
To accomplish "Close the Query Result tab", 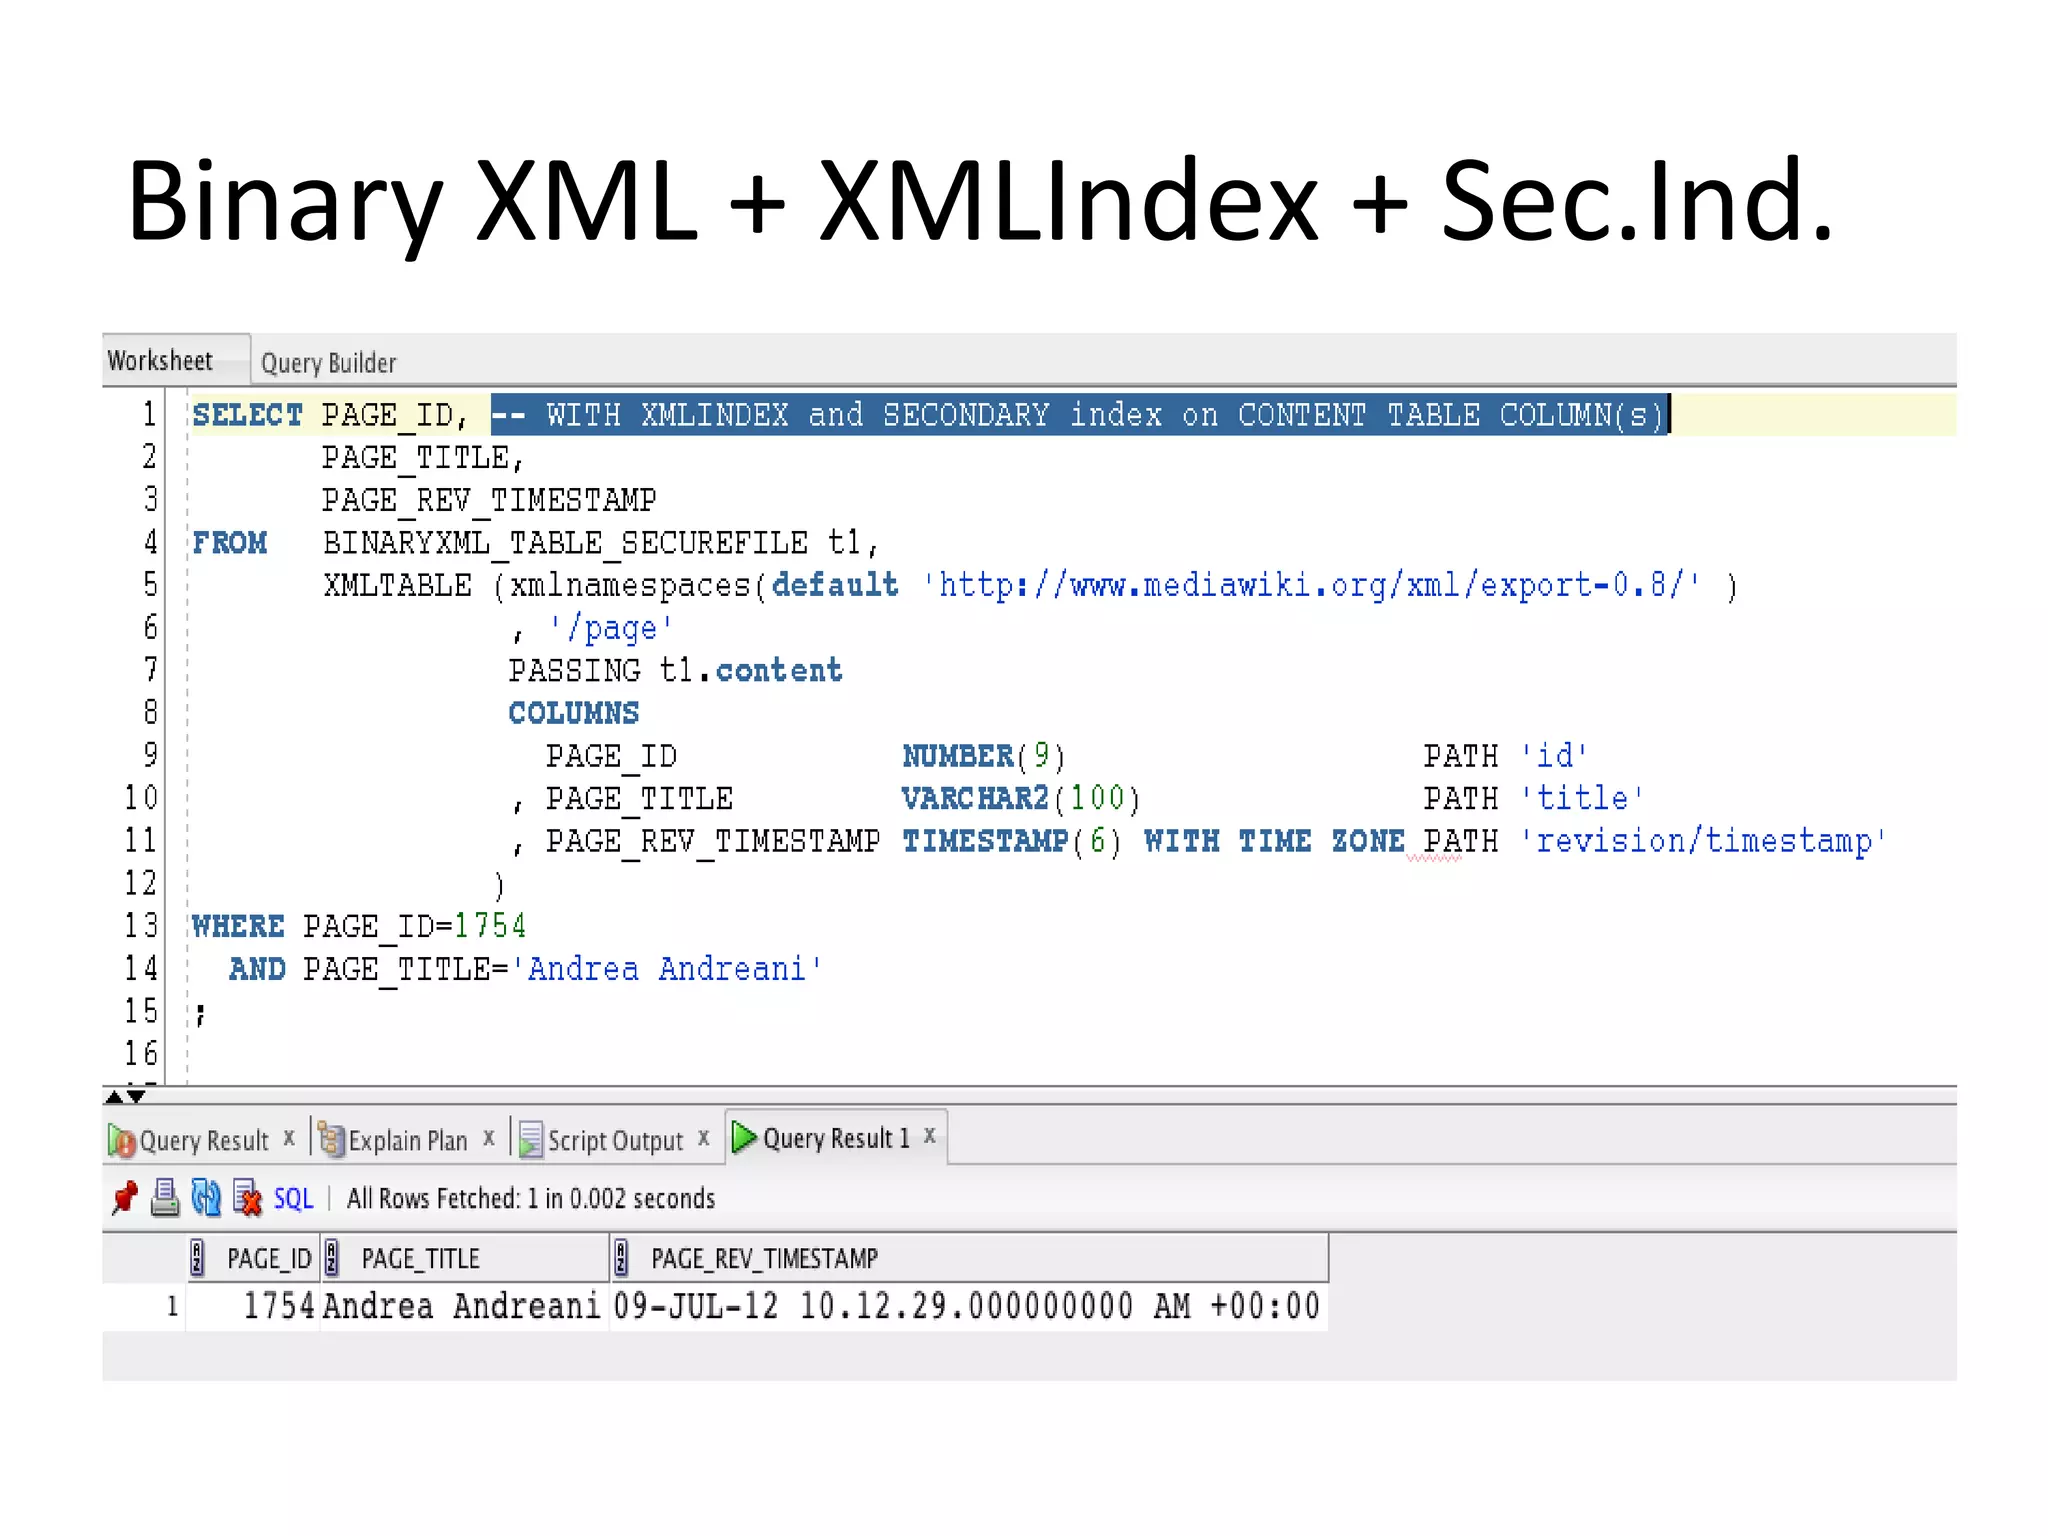I will pos(289,1137).
